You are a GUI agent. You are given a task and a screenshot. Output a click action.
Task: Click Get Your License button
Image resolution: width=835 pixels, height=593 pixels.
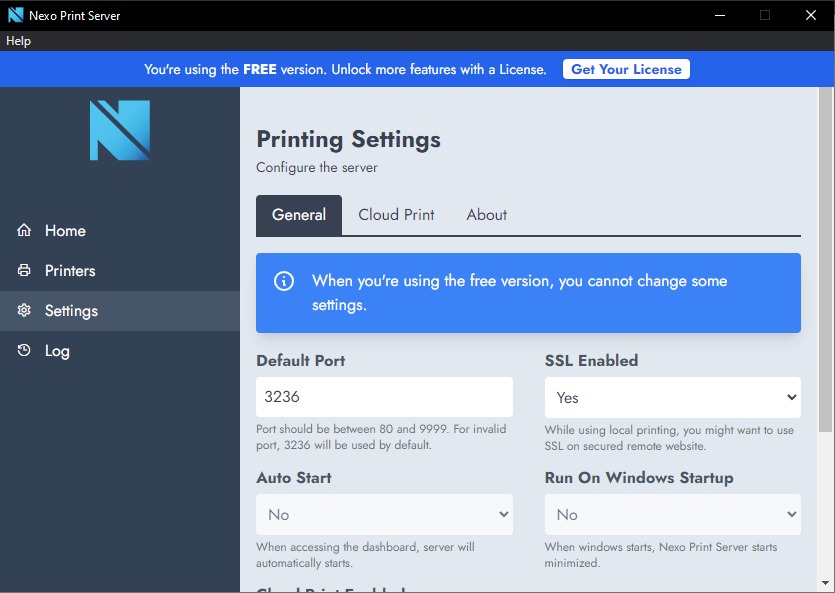coord(626,69)
